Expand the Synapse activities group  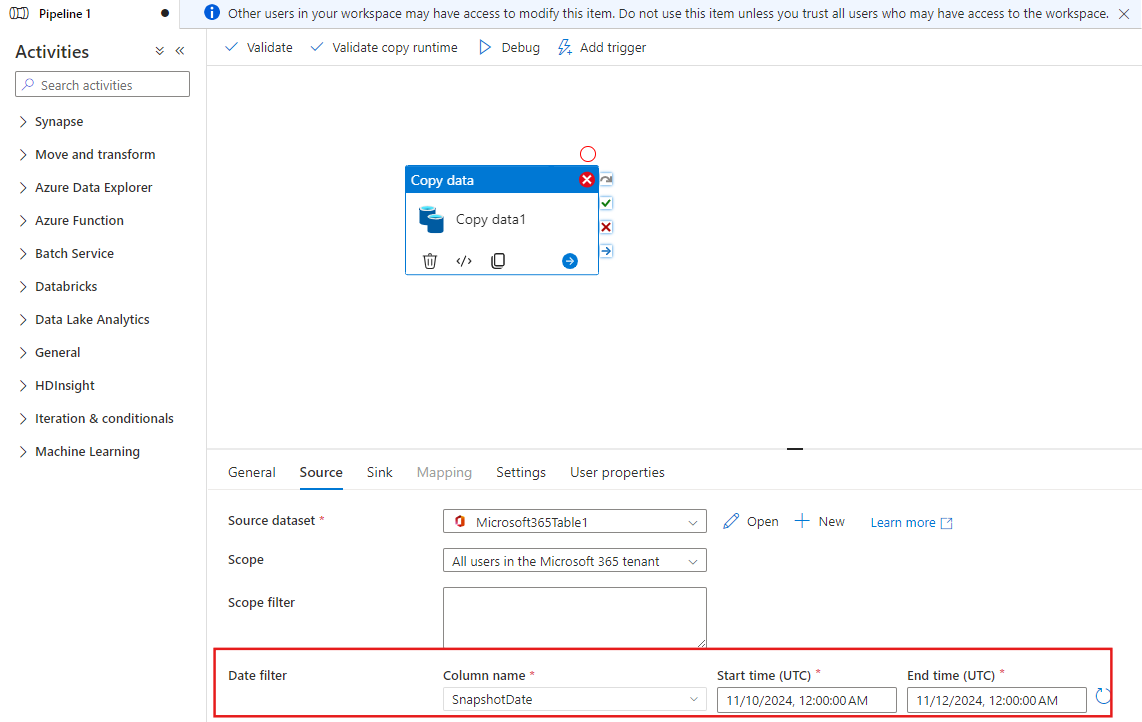51,122
